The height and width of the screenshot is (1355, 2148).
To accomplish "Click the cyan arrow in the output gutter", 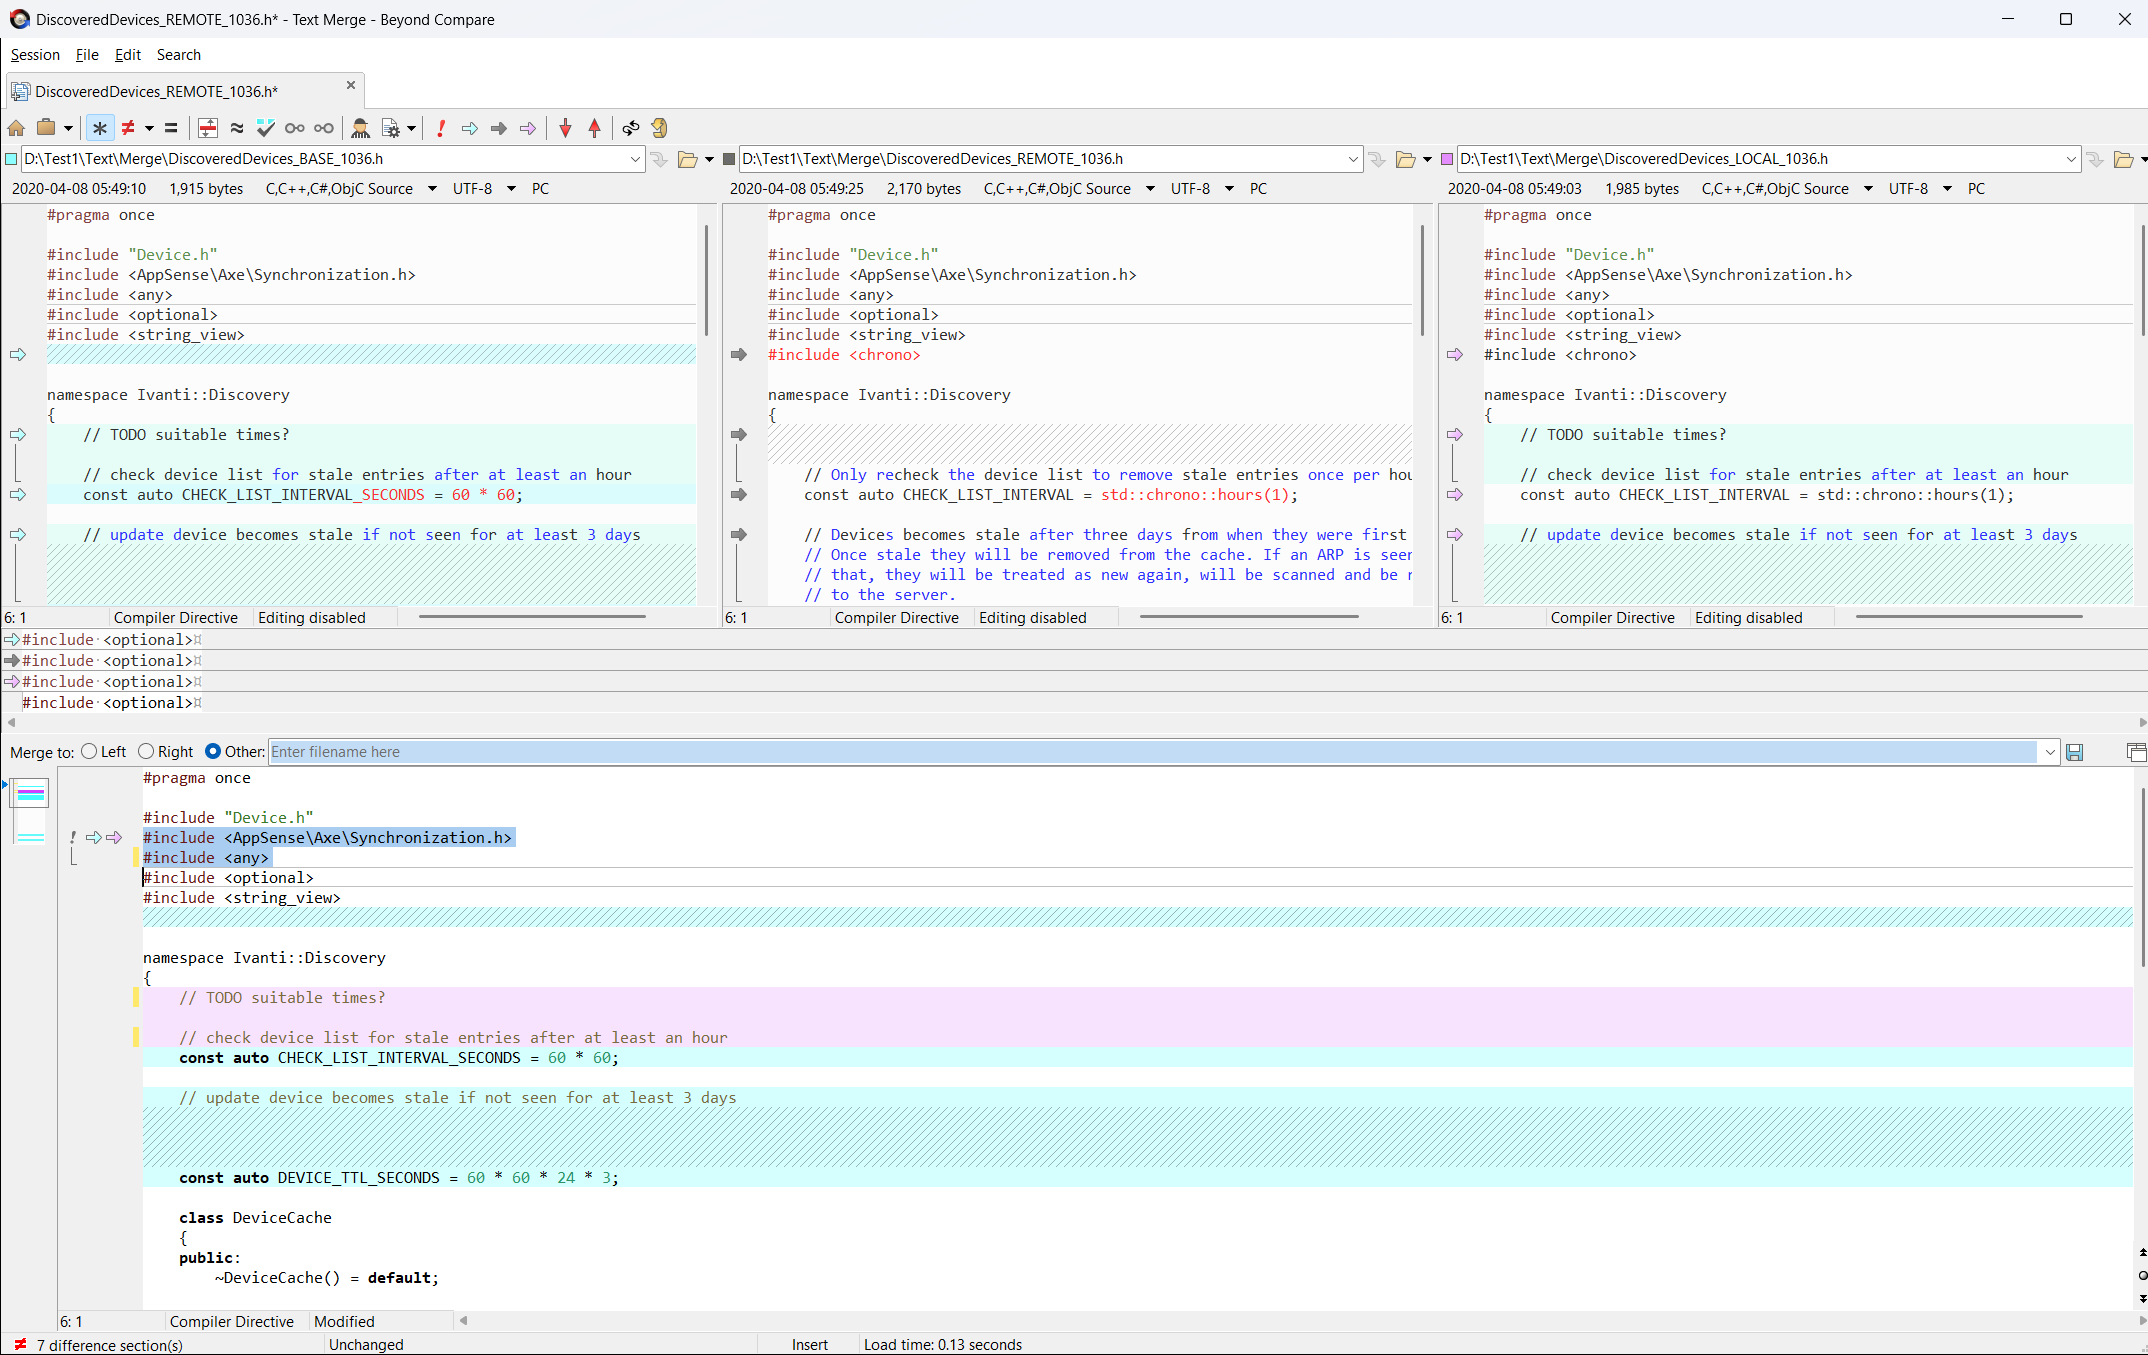I will tap(94, 838).
